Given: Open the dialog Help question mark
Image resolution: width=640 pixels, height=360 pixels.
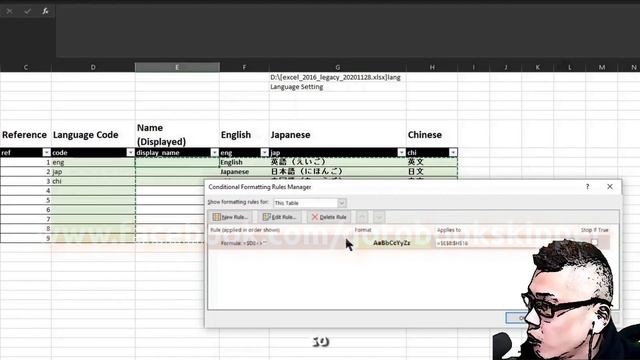Looking at the screenshot, I should 587,187.
